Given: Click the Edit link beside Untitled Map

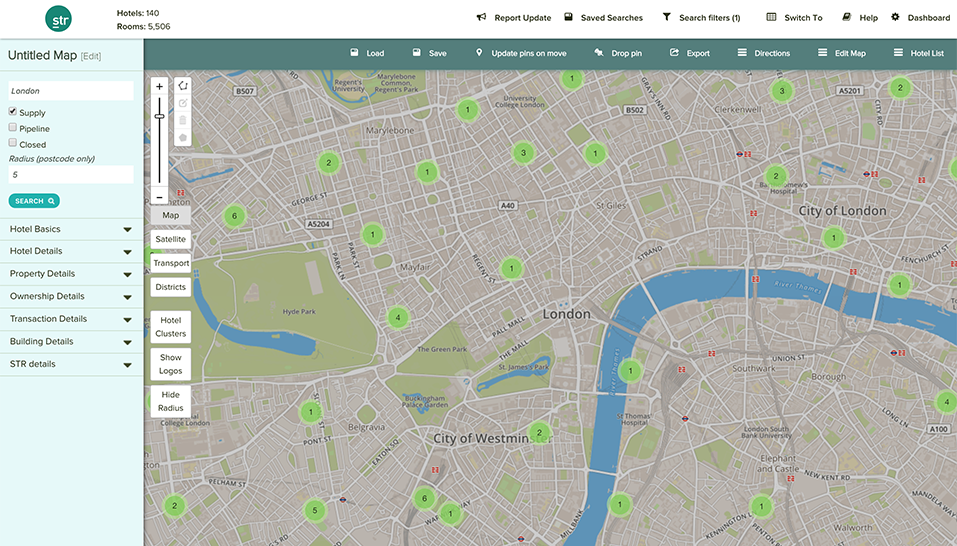Looking at the screenshot, I should point(91,57).
